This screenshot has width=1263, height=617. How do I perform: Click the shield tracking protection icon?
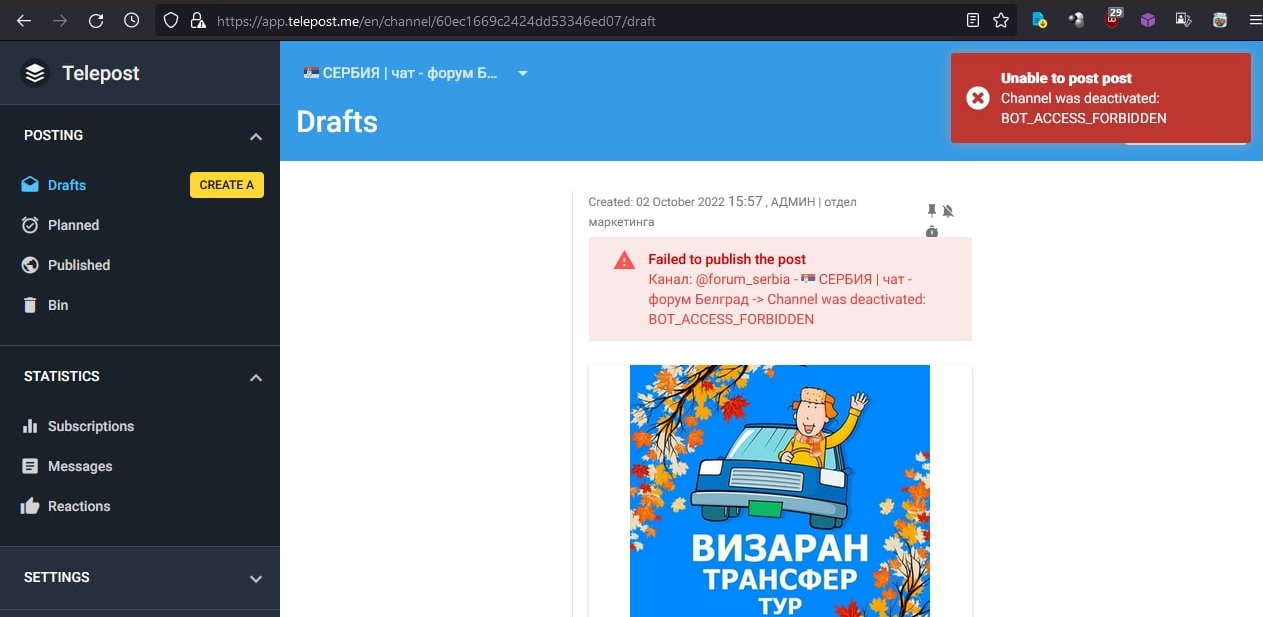[x=171, y=20]
